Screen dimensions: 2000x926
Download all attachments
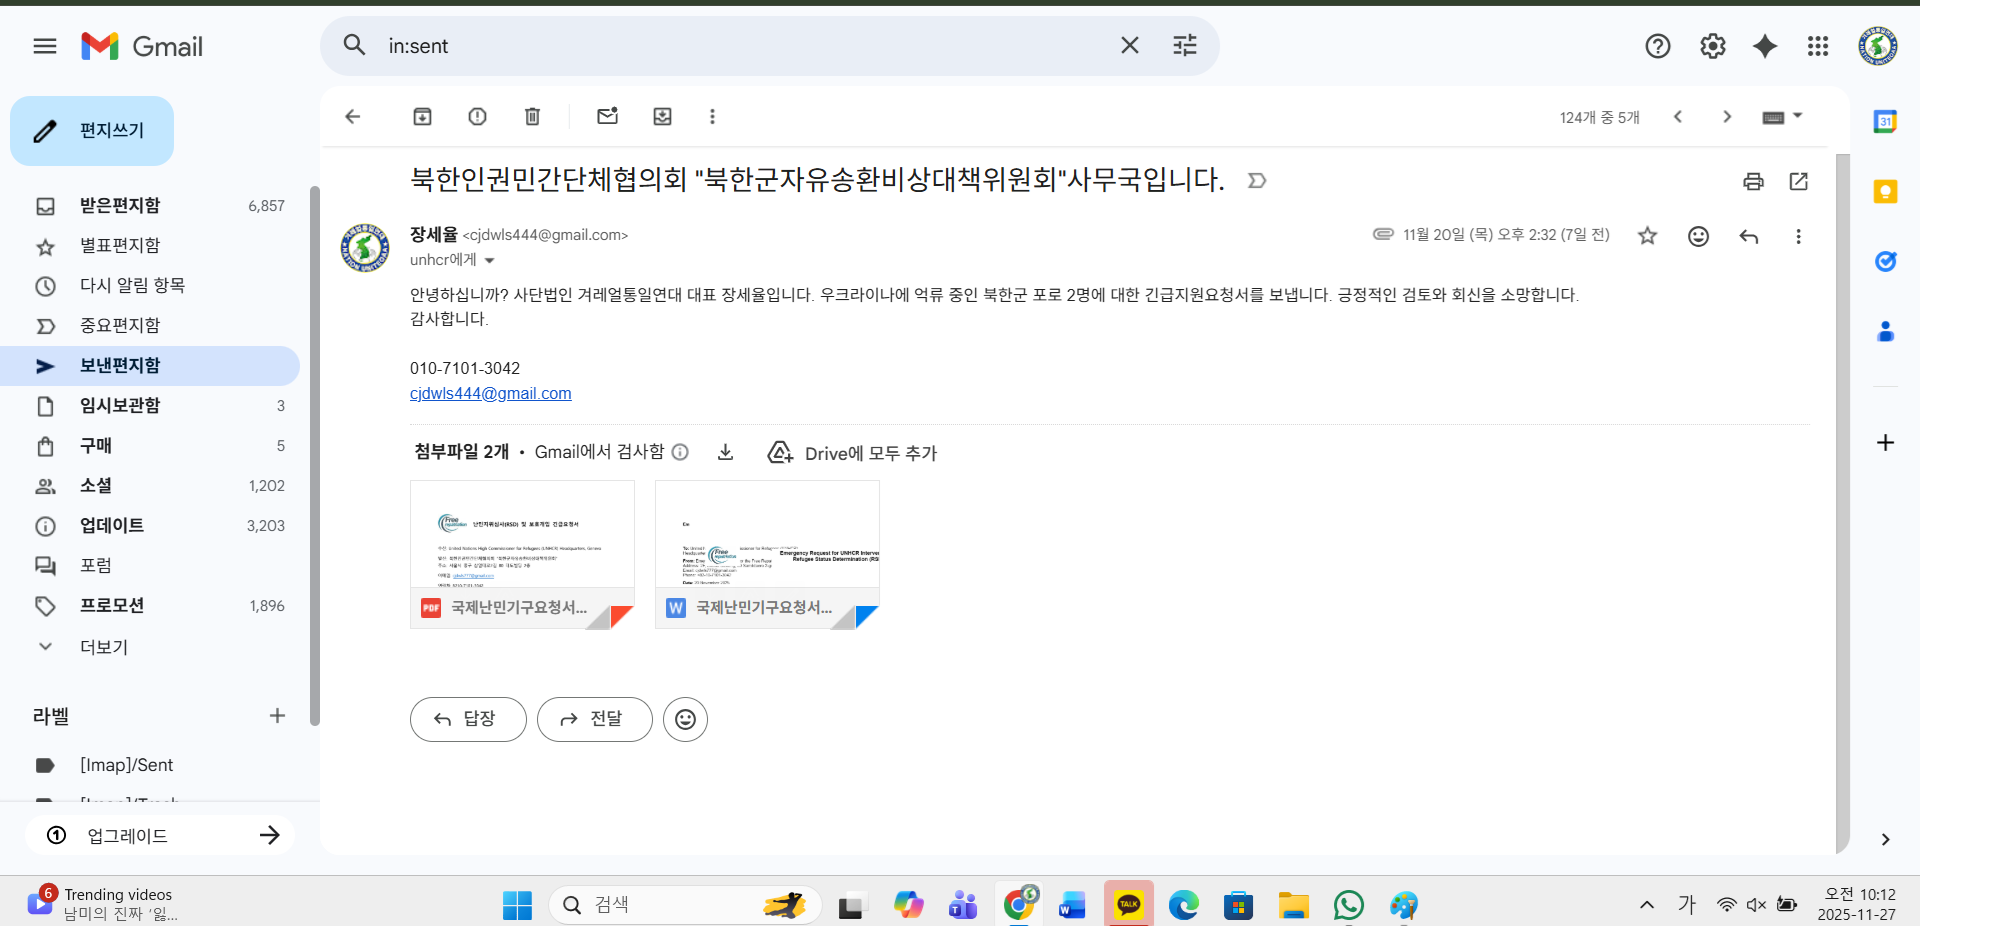[725, 452]
